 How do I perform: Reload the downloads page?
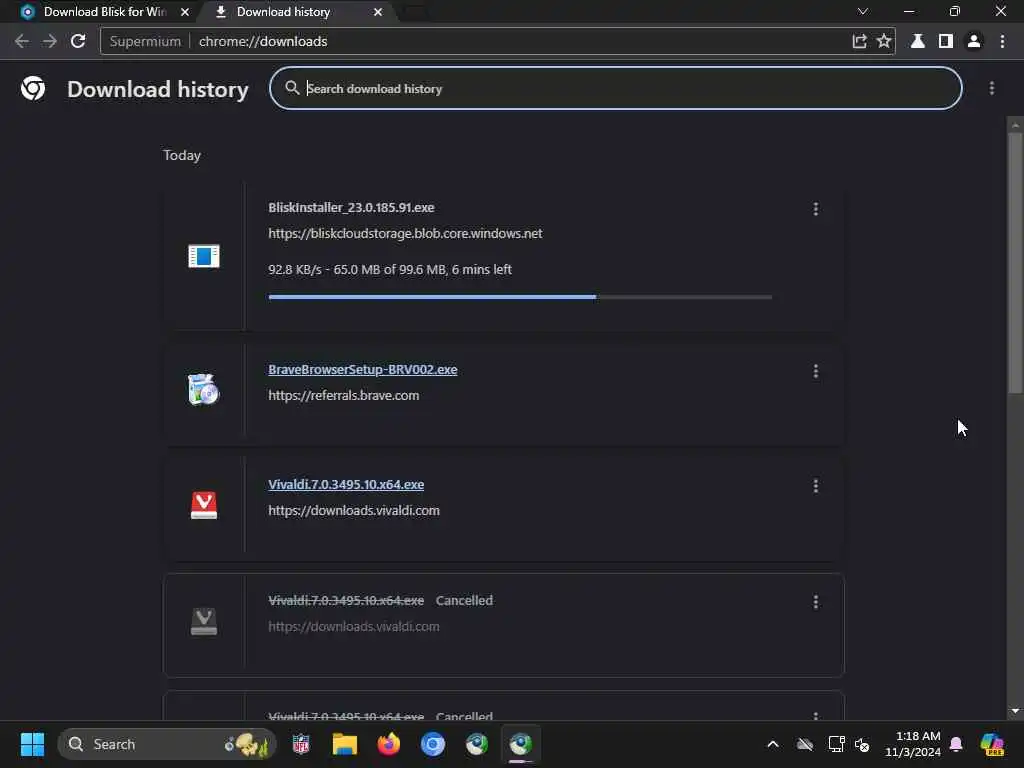point(78,41)
